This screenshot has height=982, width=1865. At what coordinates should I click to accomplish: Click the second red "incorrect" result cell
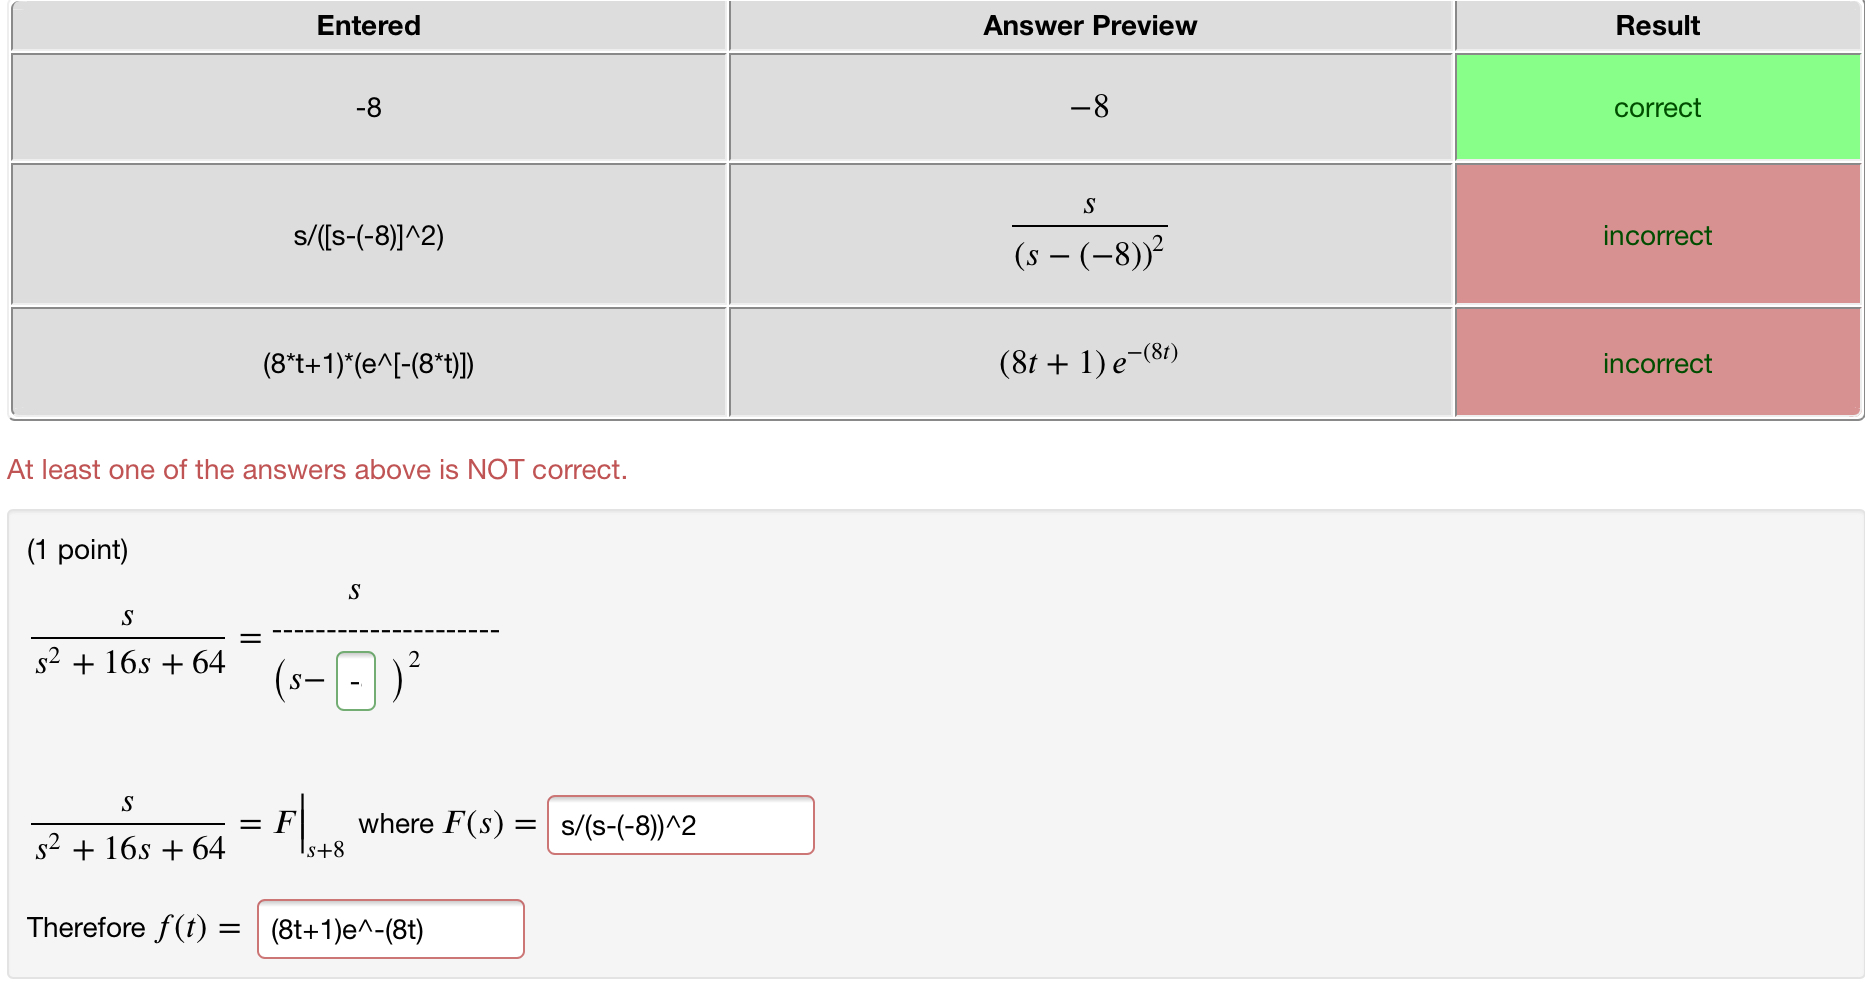(1656, 363)
